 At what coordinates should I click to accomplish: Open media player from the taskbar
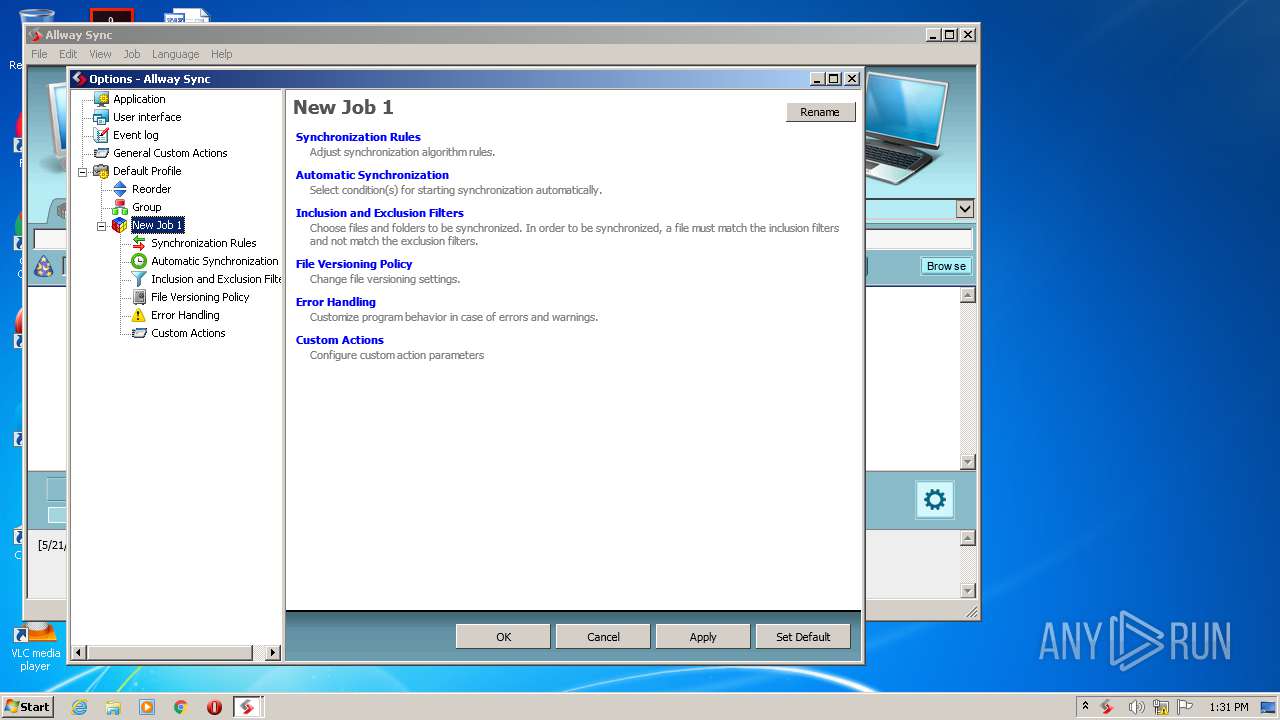point(147,707)
